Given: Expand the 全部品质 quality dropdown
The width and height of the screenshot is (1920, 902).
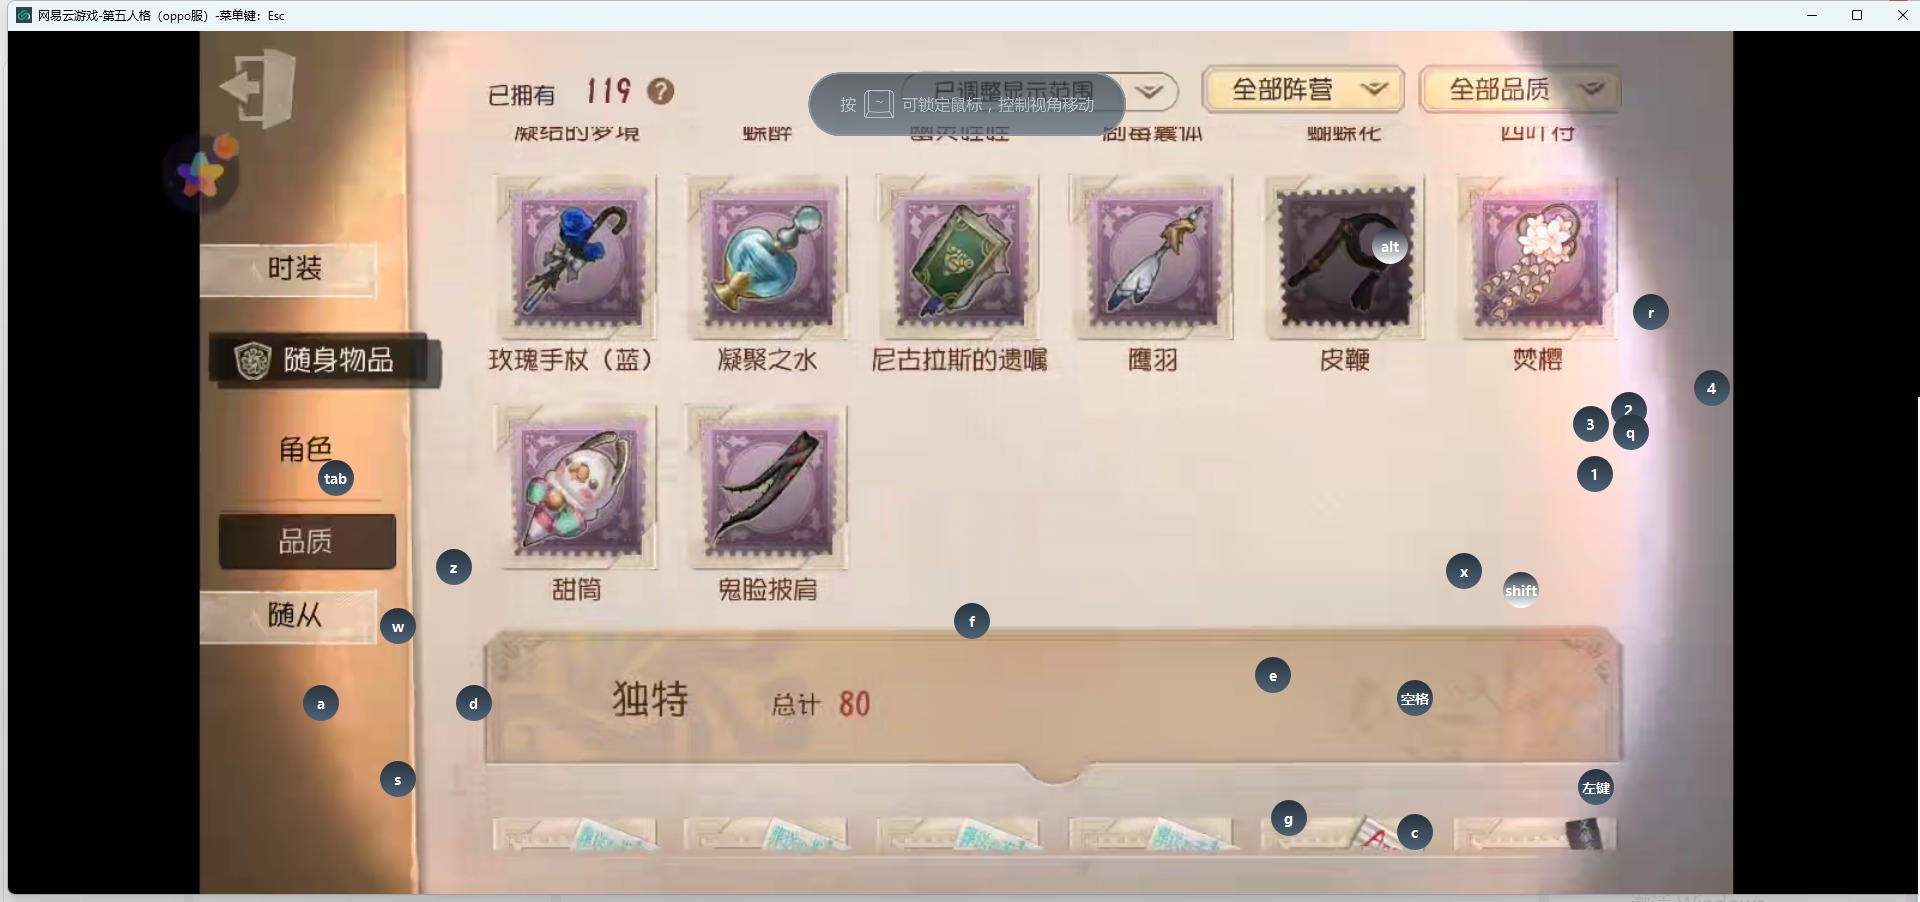Looking at the screenshot, I should coord(1520,90).
